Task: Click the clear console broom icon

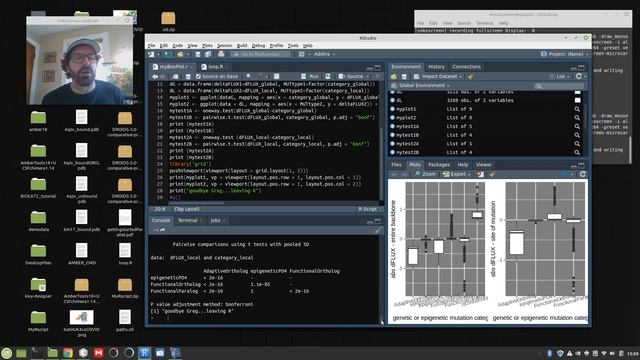Action: [x=378, y=231]
